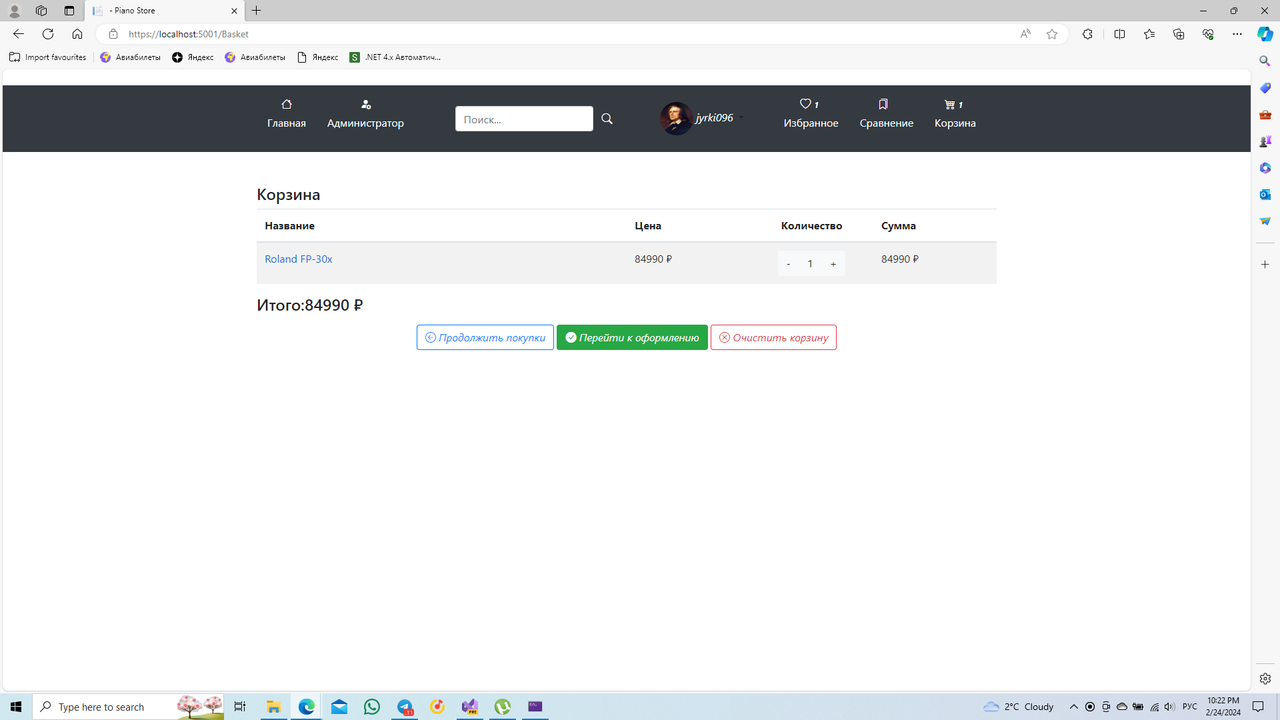1280x720 pixels.
Task: Open the clock showing 10:22 PM
Action: point(1223,707)
